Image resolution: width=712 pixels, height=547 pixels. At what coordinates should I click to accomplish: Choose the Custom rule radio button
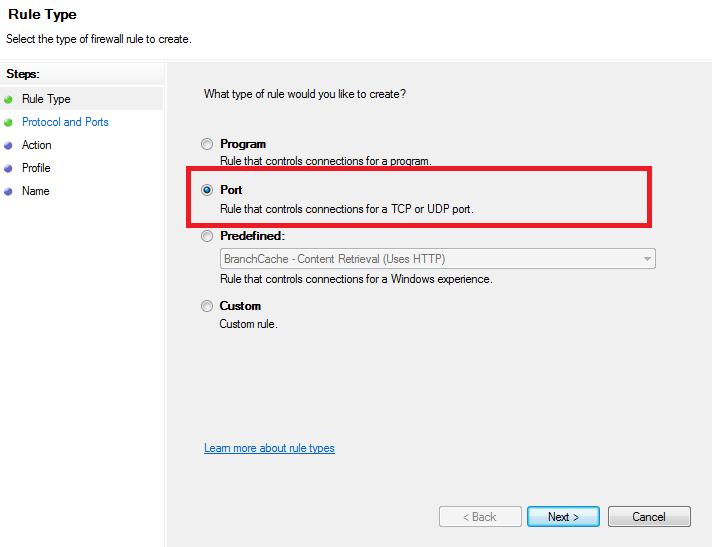(x=207, y=306)
